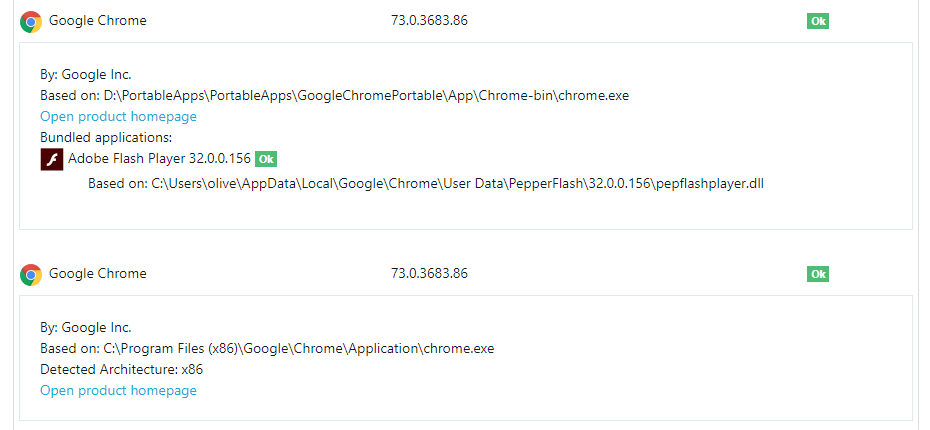
Task: Click version 73.0.3683.86 of the portable Chrome
Action: tap(429, 21)
